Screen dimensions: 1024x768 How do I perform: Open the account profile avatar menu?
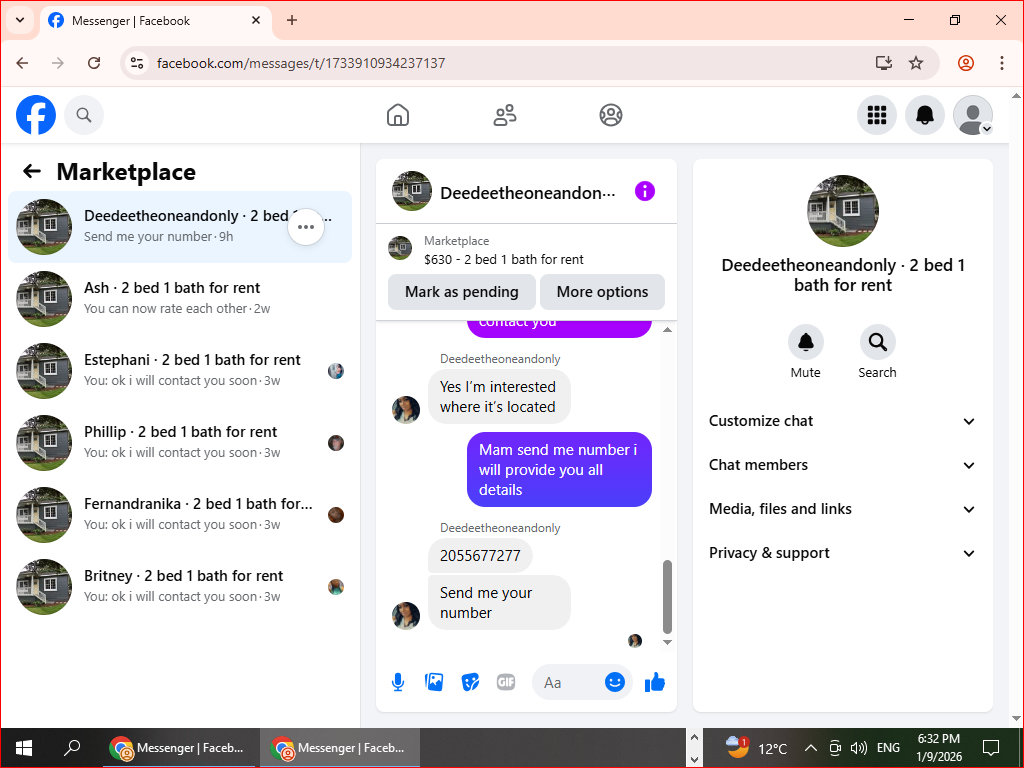973,115
